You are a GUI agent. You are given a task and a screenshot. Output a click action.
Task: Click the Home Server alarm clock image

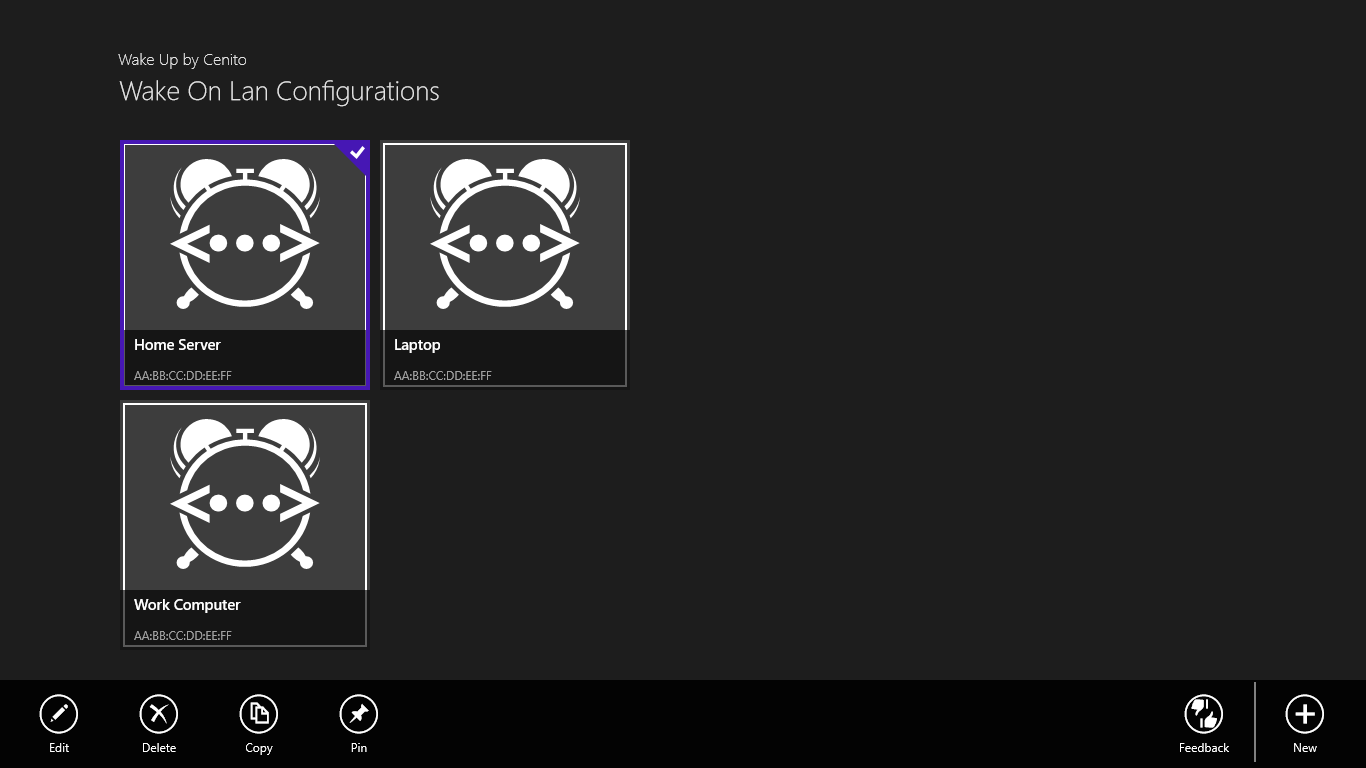coord(245,235)
